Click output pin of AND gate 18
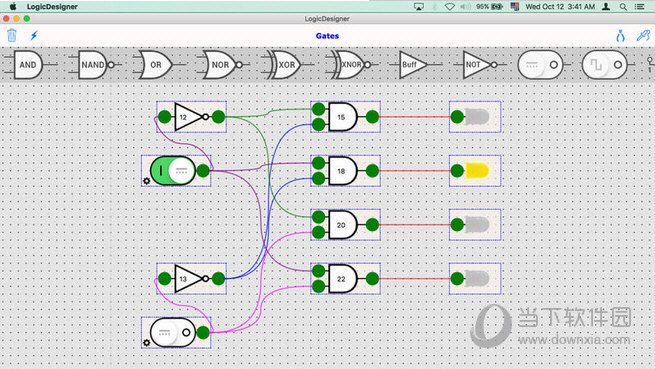This screenshot has height=369, width=655. 372,171
